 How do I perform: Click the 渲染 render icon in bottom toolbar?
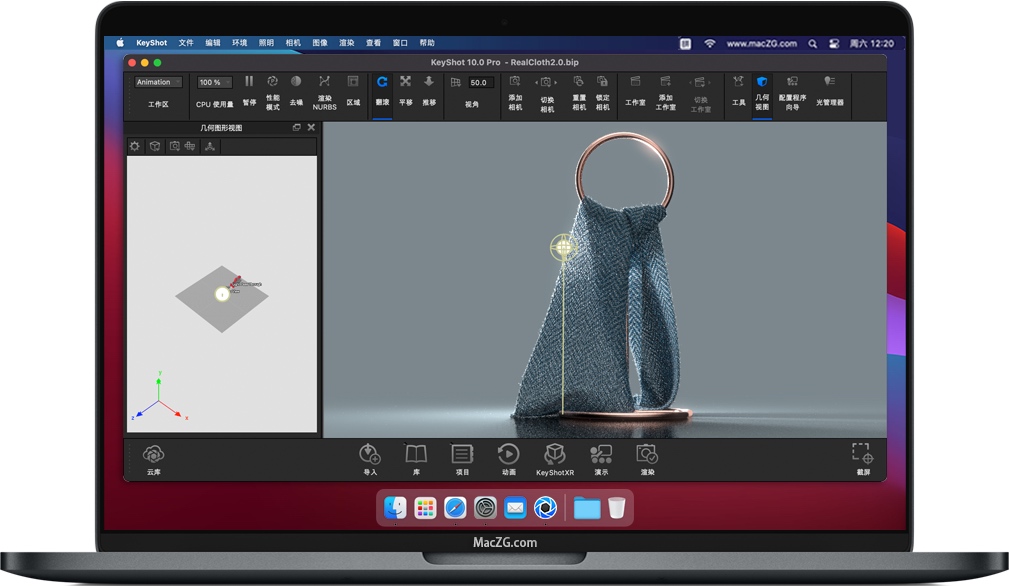tap(647, 455)
